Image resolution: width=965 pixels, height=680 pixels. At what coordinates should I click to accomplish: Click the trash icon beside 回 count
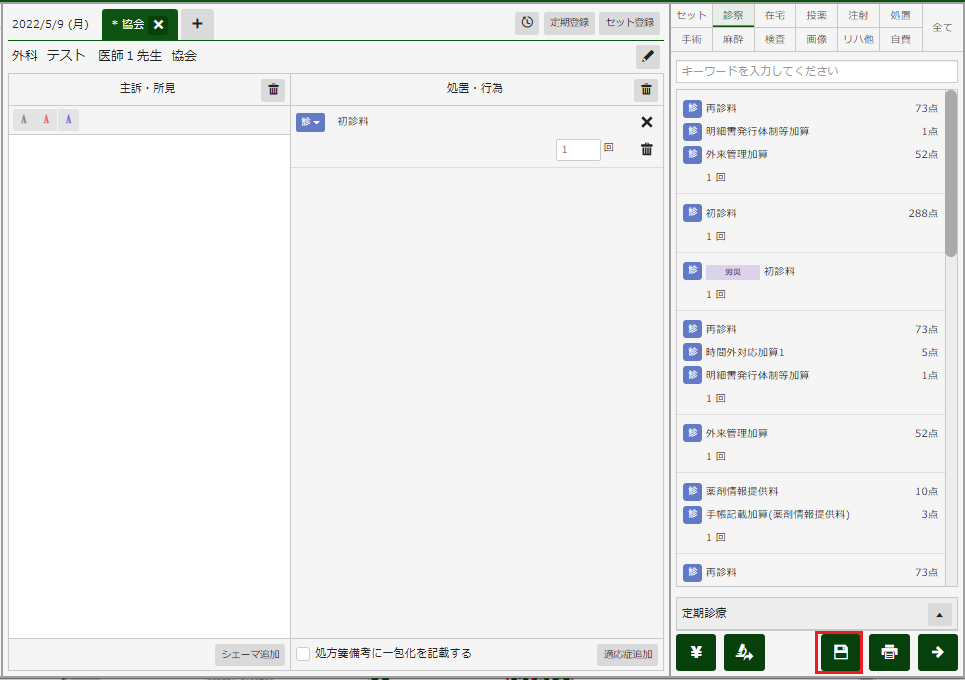click(x=646, y=149)
